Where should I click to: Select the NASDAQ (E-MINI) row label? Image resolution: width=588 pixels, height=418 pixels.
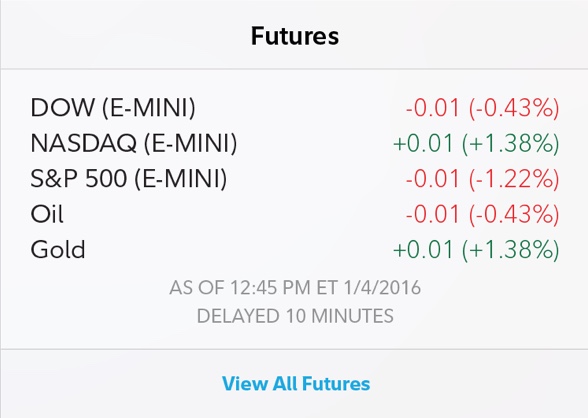[134, 143]
